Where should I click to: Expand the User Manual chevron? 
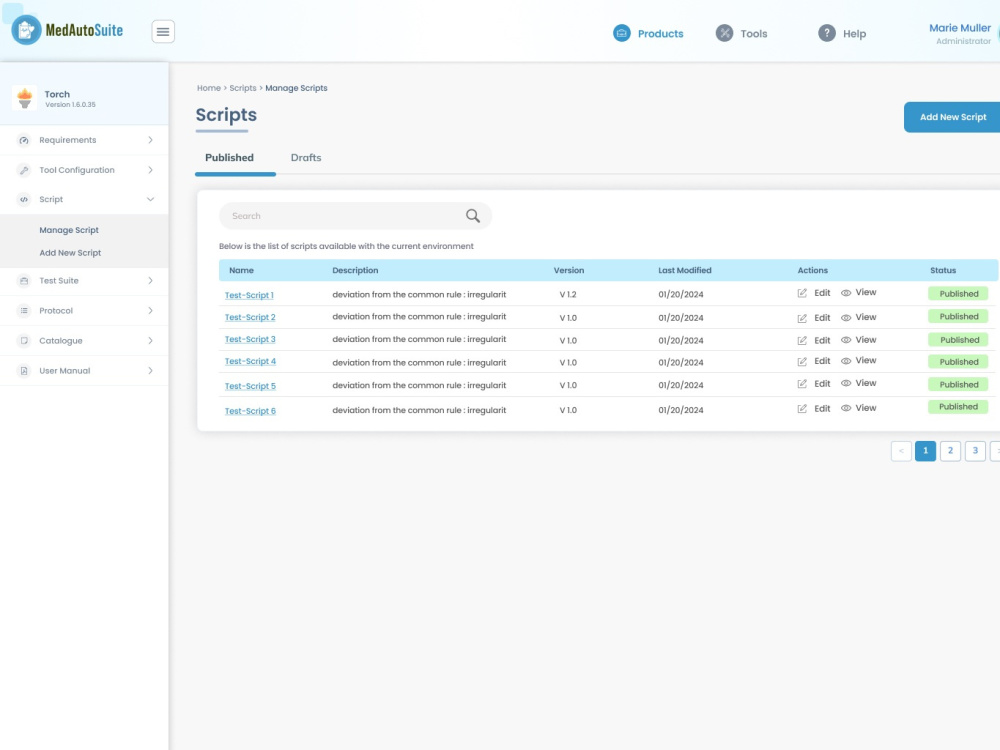[151, 371]
